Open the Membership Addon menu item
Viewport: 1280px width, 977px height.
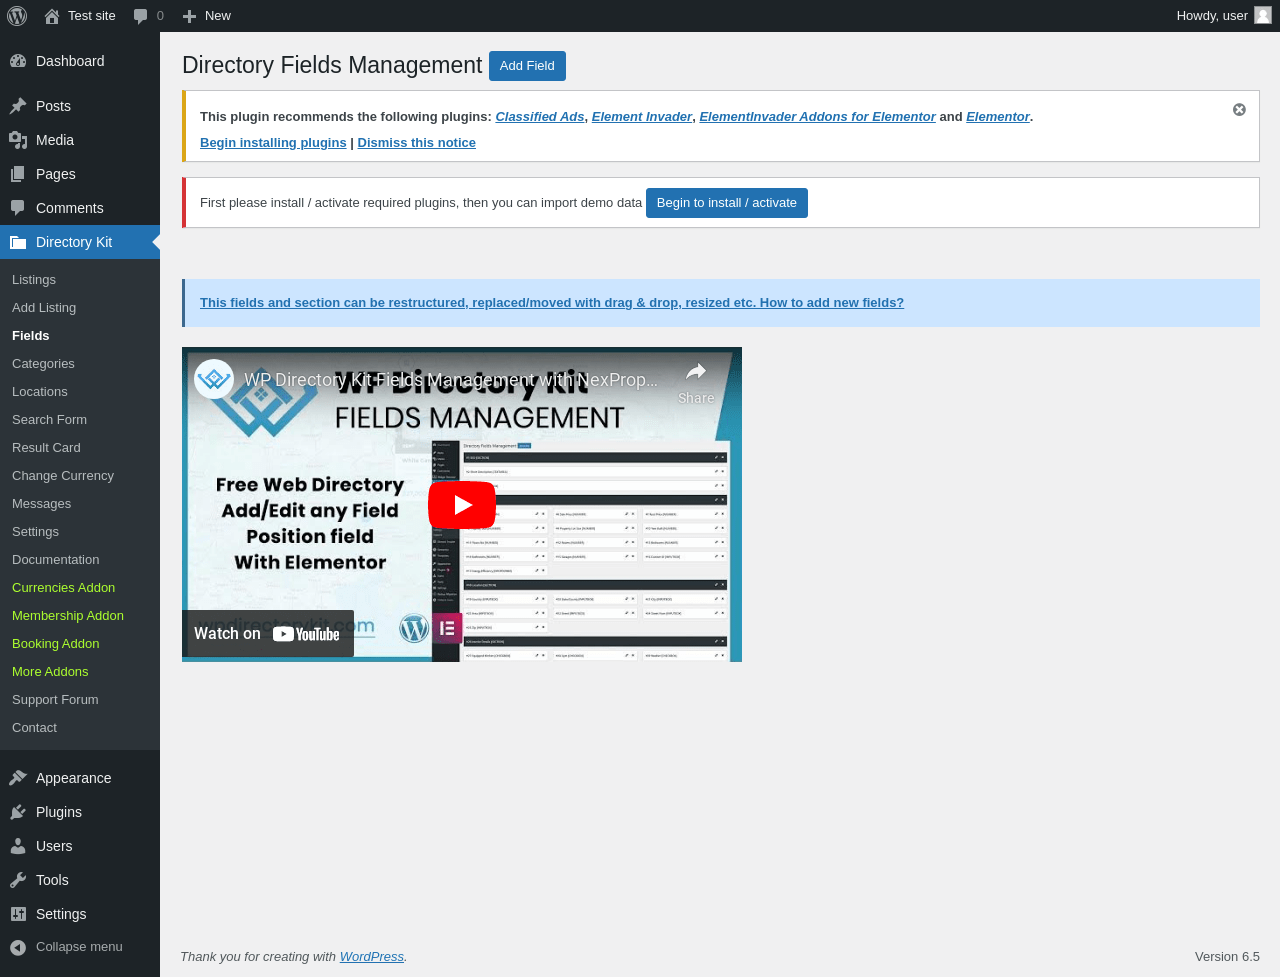point(68,616)
